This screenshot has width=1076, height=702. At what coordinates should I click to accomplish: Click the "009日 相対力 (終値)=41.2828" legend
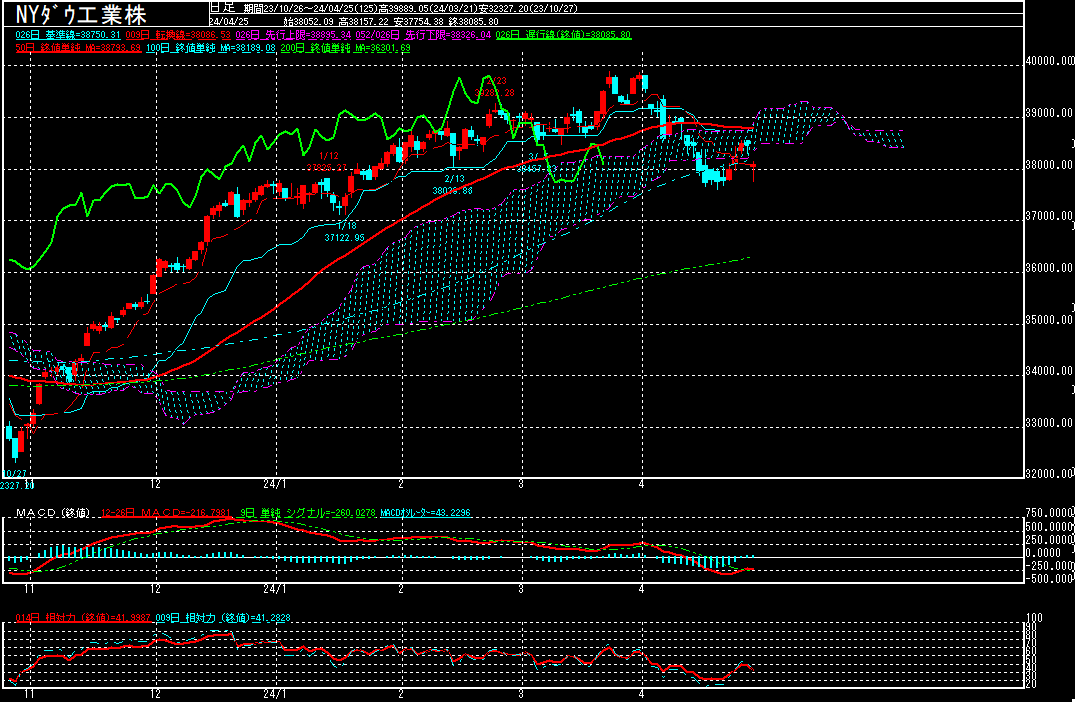click(223, 618)
